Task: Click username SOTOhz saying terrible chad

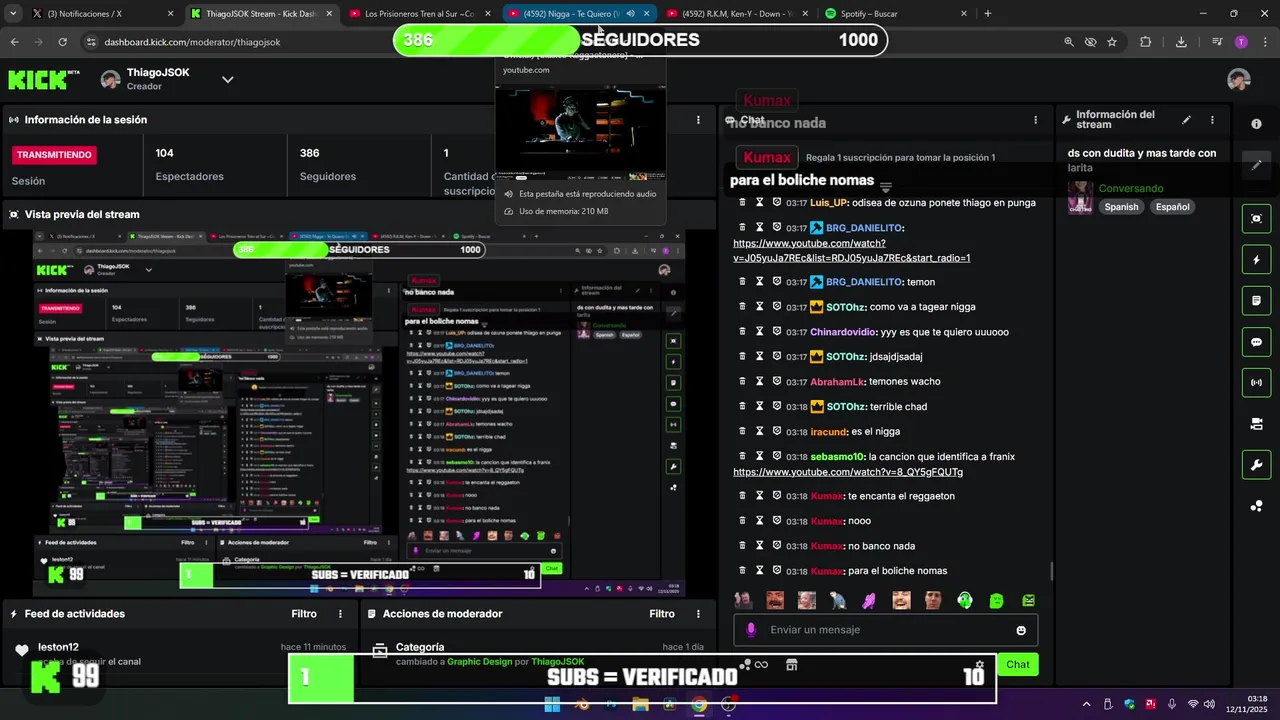Action: point(845,406)
